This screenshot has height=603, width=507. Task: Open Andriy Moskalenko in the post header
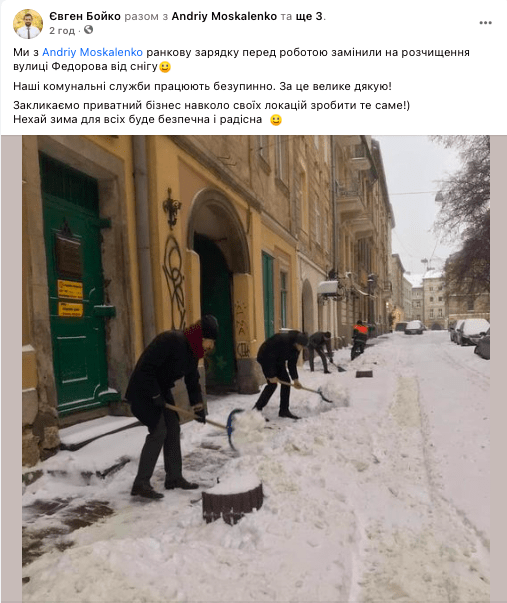[x=224, y=16]
